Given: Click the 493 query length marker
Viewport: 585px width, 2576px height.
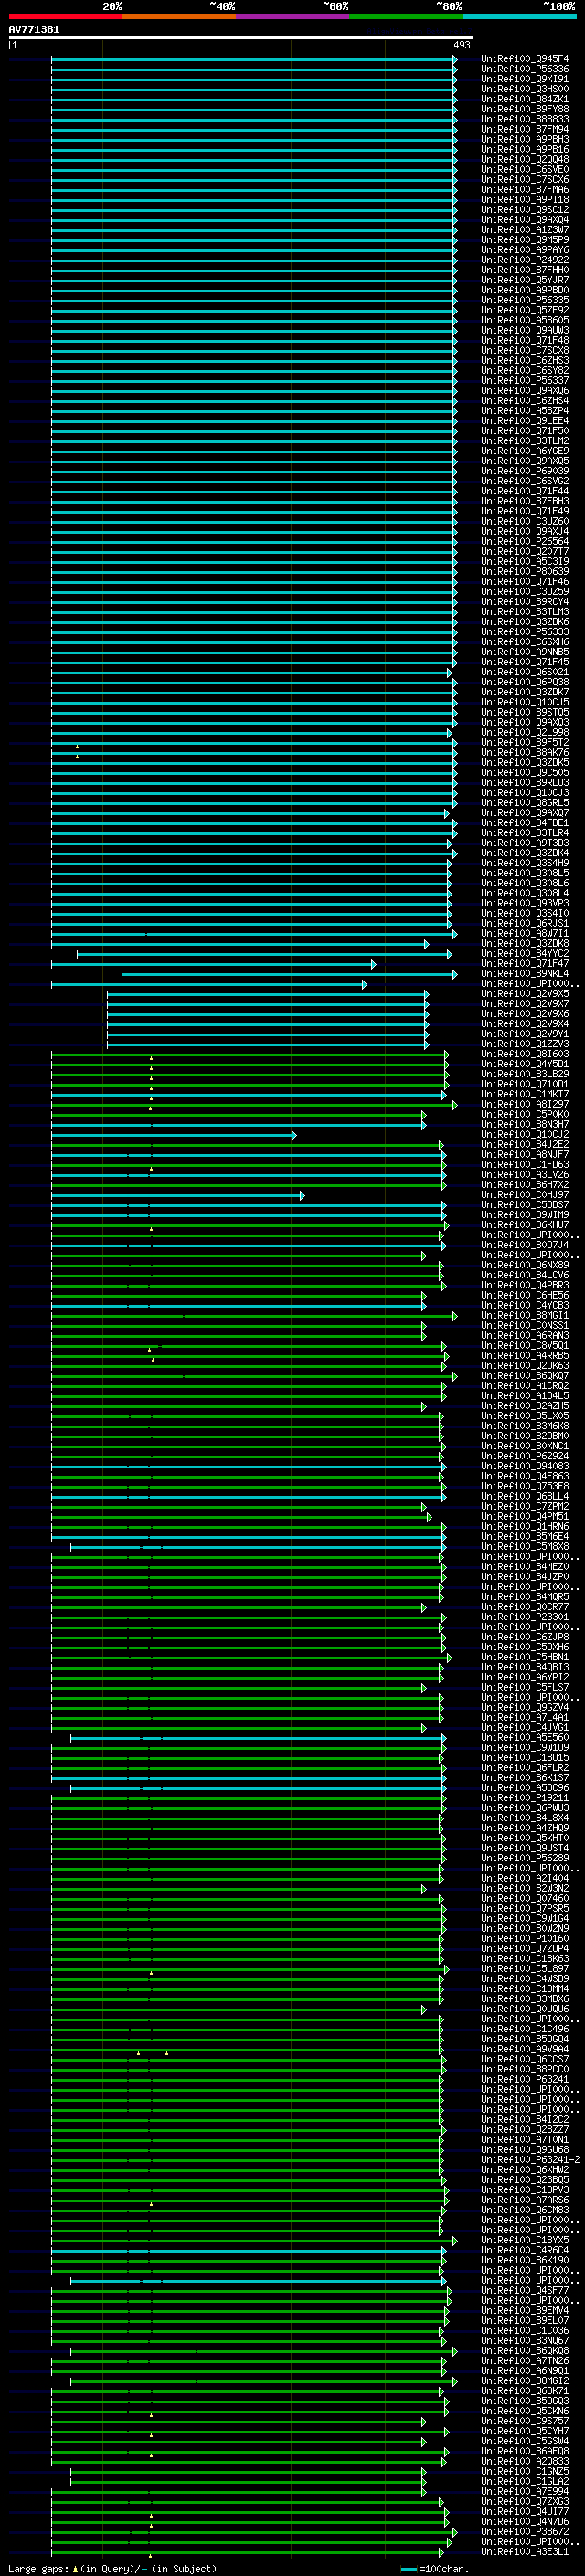Looking at the screenshot, I should pyautogui.click(x=462, y=45).
